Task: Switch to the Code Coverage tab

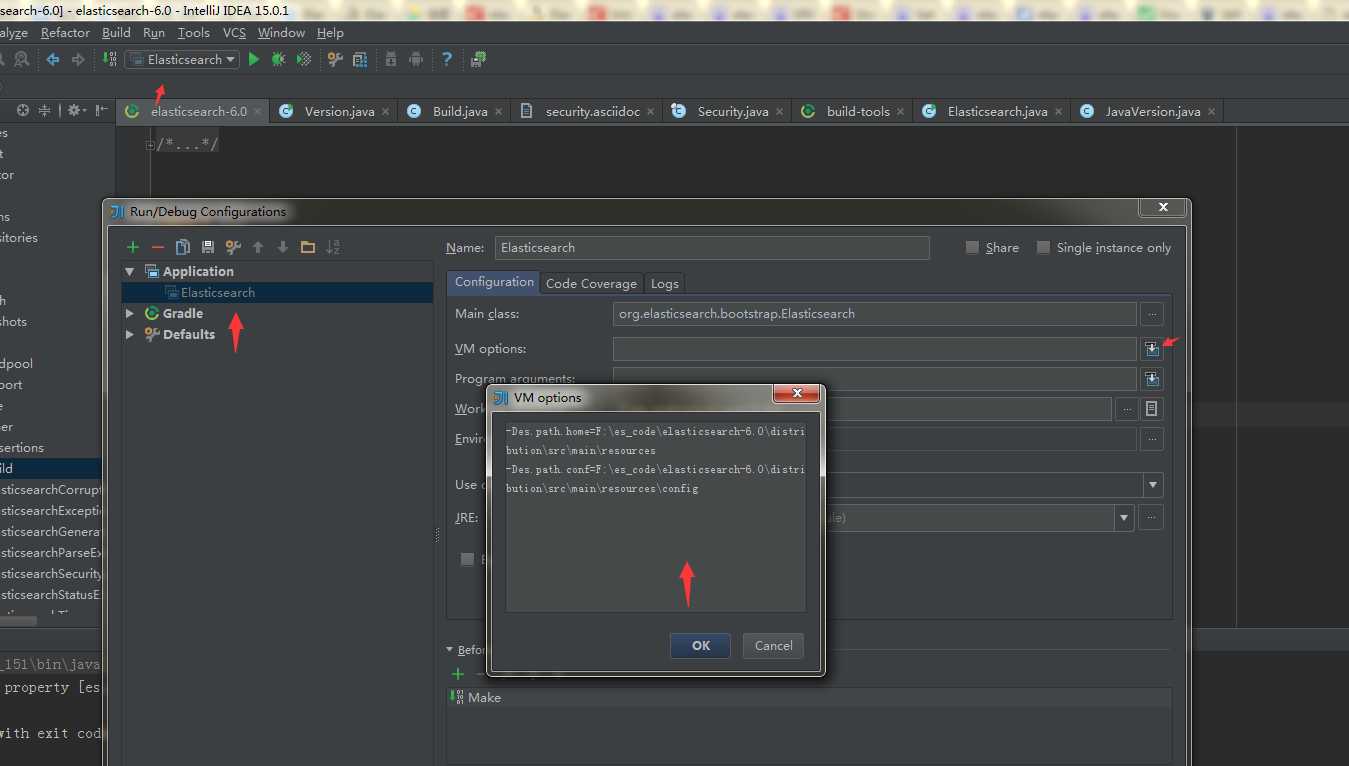Action: click(x=591, y=283)
